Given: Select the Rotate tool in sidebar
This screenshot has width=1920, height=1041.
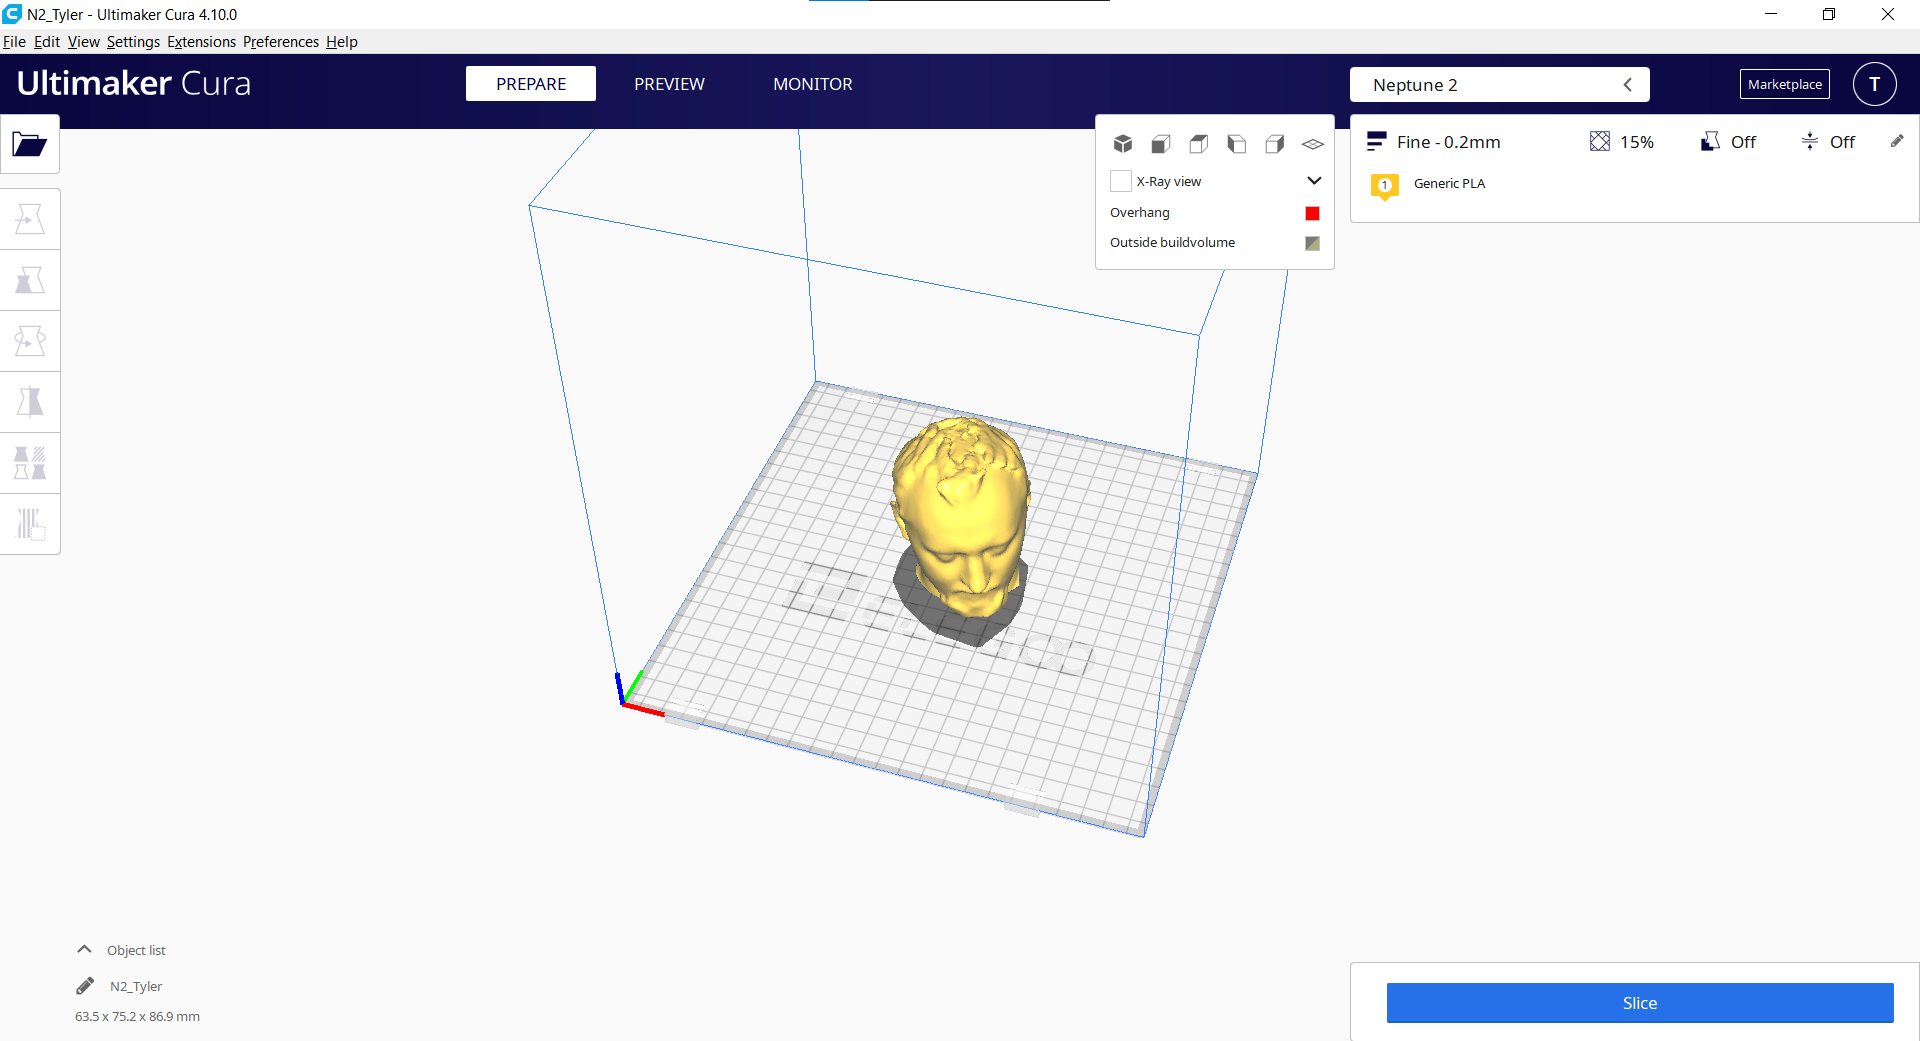Looking at the screenshot, I should click(30, 341).
